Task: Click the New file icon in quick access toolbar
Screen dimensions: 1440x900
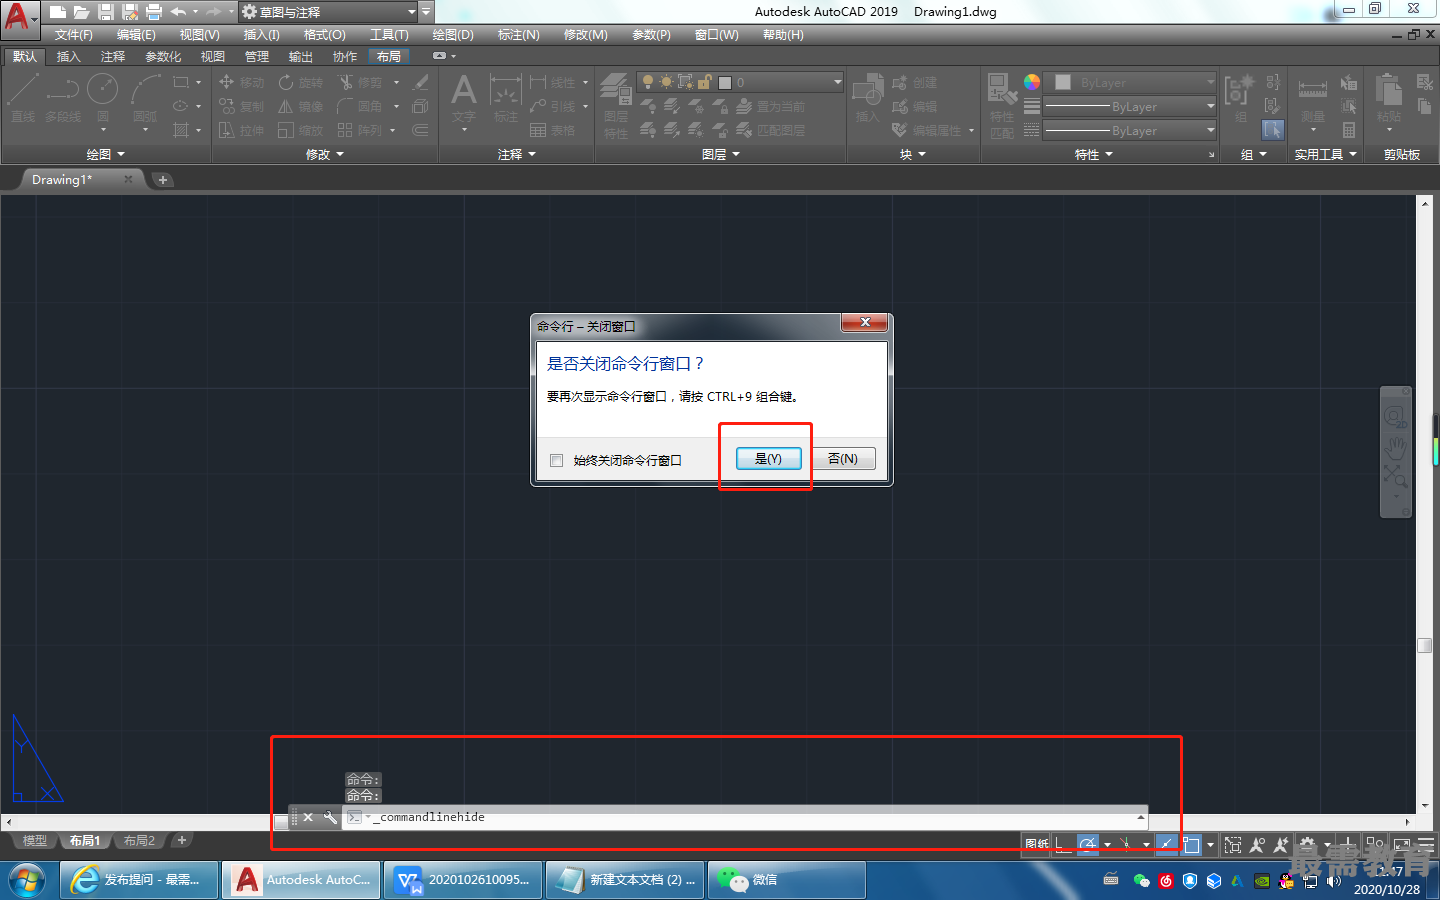Action: coord(58,12)
